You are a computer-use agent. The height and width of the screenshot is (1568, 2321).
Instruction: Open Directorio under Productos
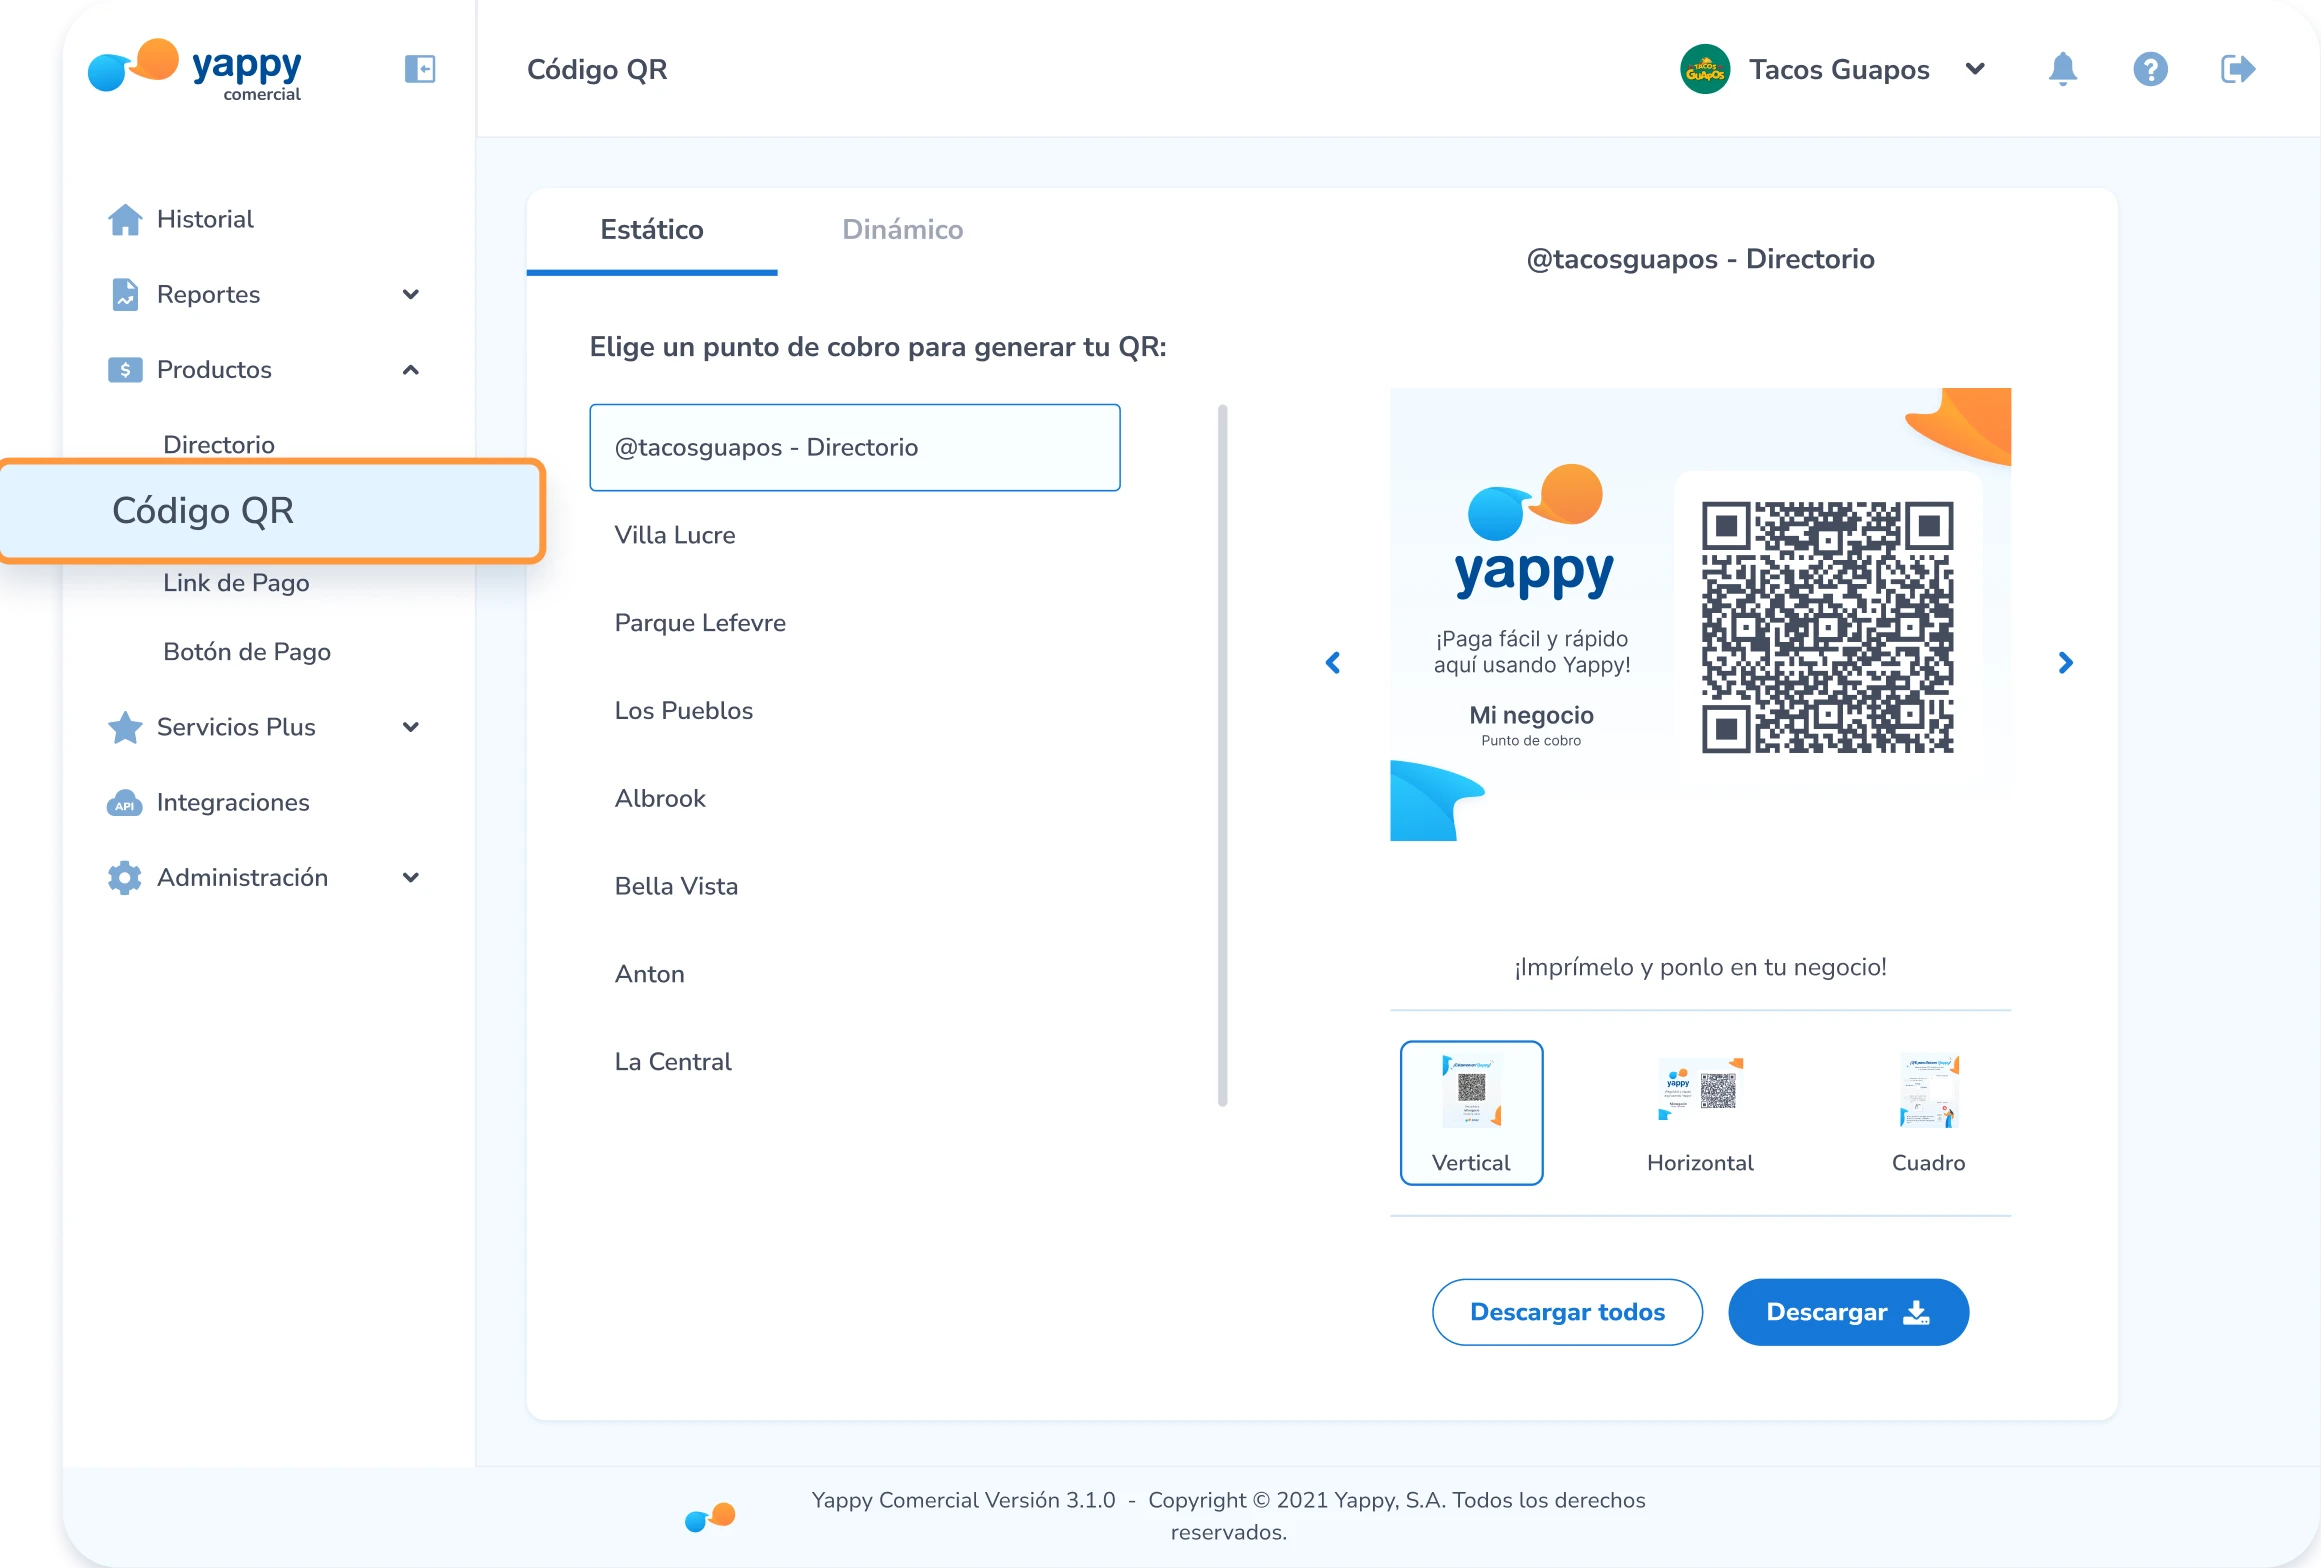coord(219,445)
